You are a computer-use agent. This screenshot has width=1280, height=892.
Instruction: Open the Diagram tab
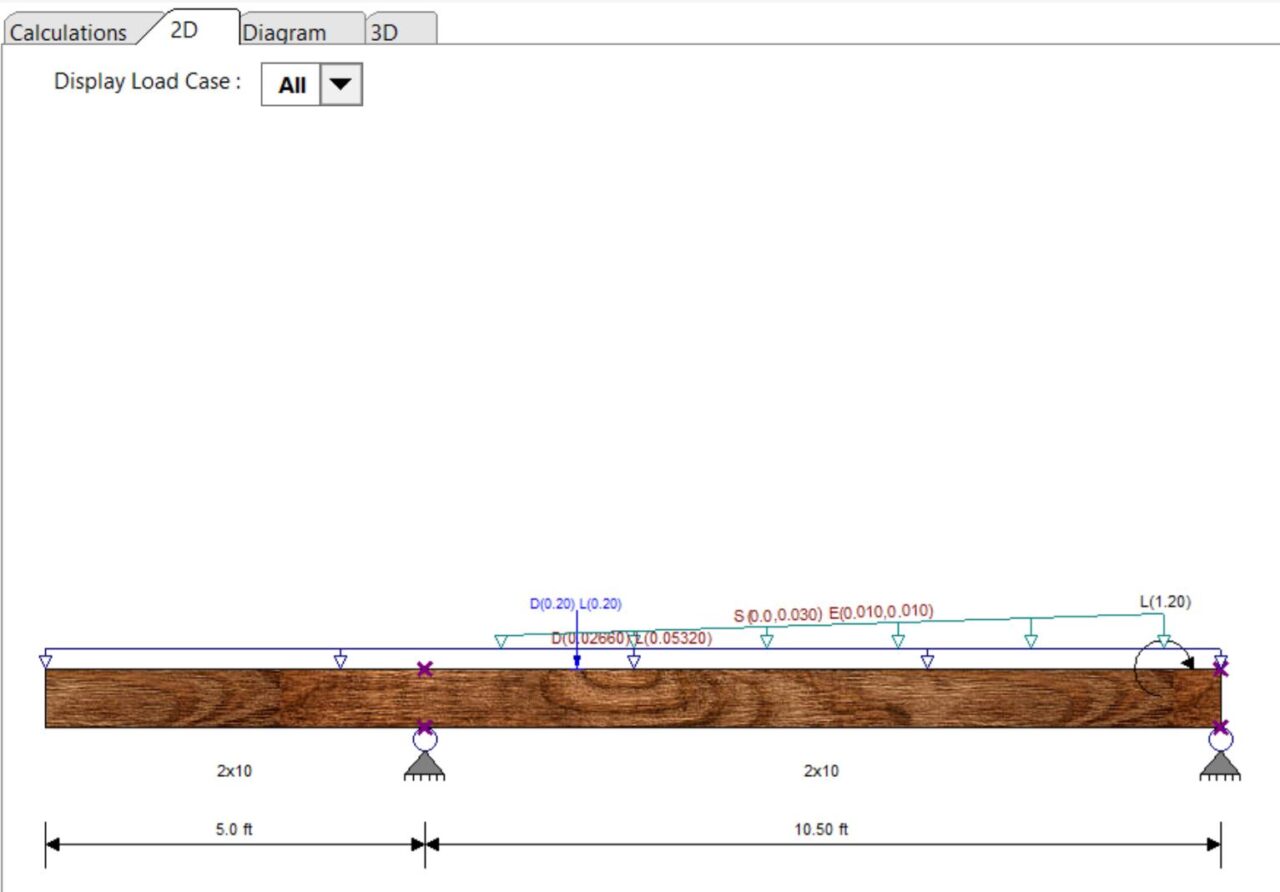pos(287,32)
